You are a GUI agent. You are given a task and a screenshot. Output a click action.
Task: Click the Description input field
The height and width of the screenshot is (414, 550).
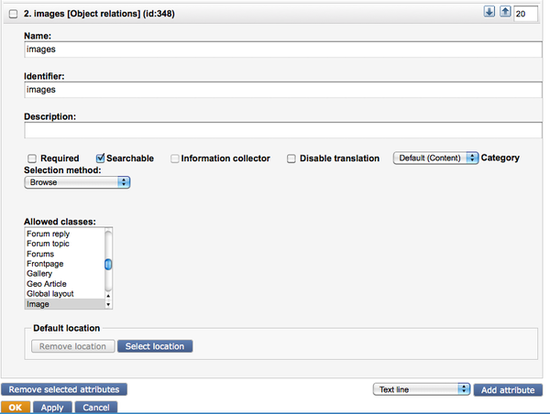283,131
